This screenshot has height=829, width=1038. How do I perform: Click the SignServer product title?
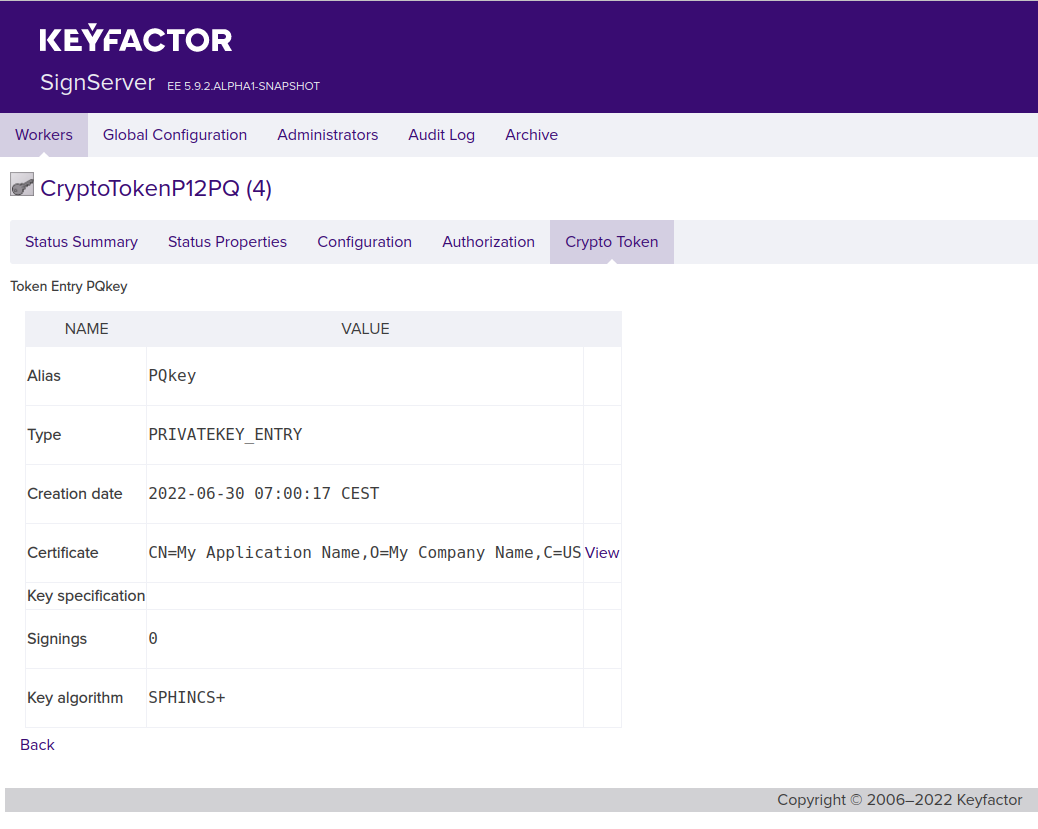(97, 82)
